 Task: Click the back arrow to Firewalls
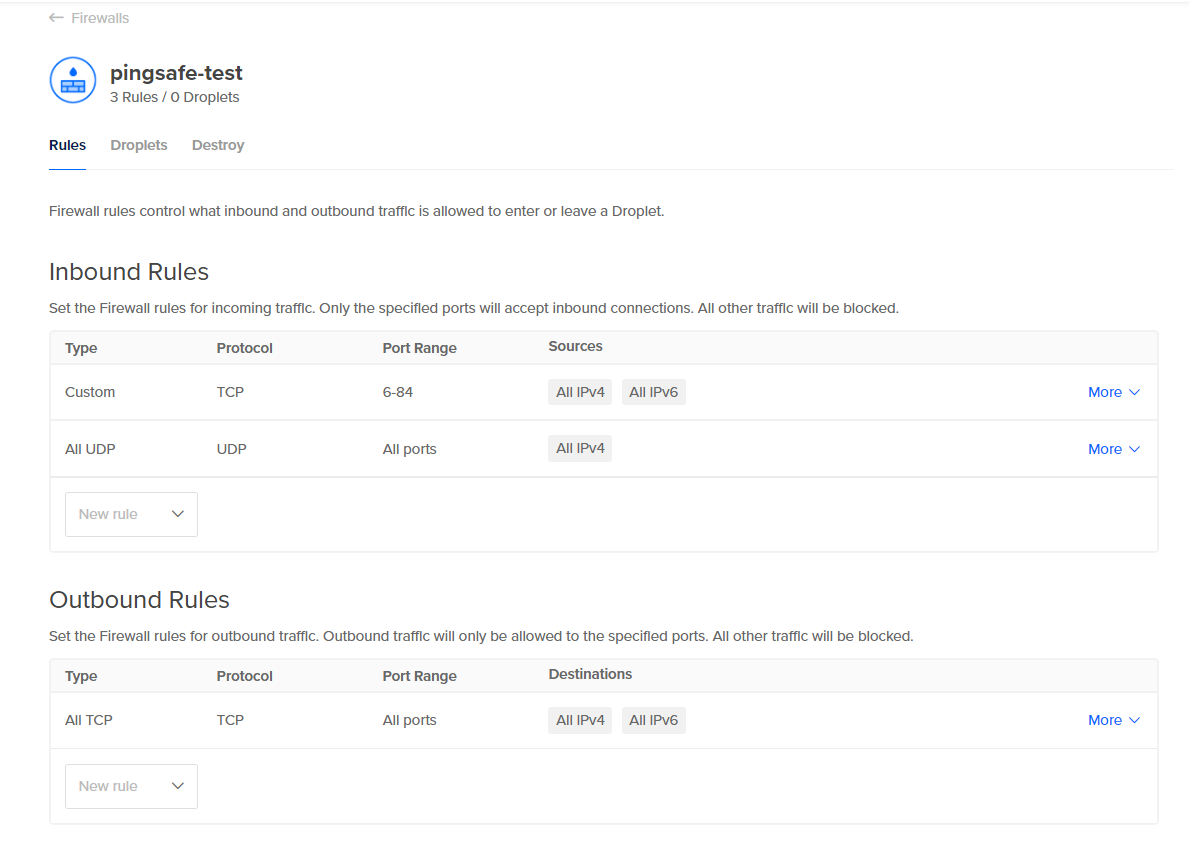click(56, 18)
